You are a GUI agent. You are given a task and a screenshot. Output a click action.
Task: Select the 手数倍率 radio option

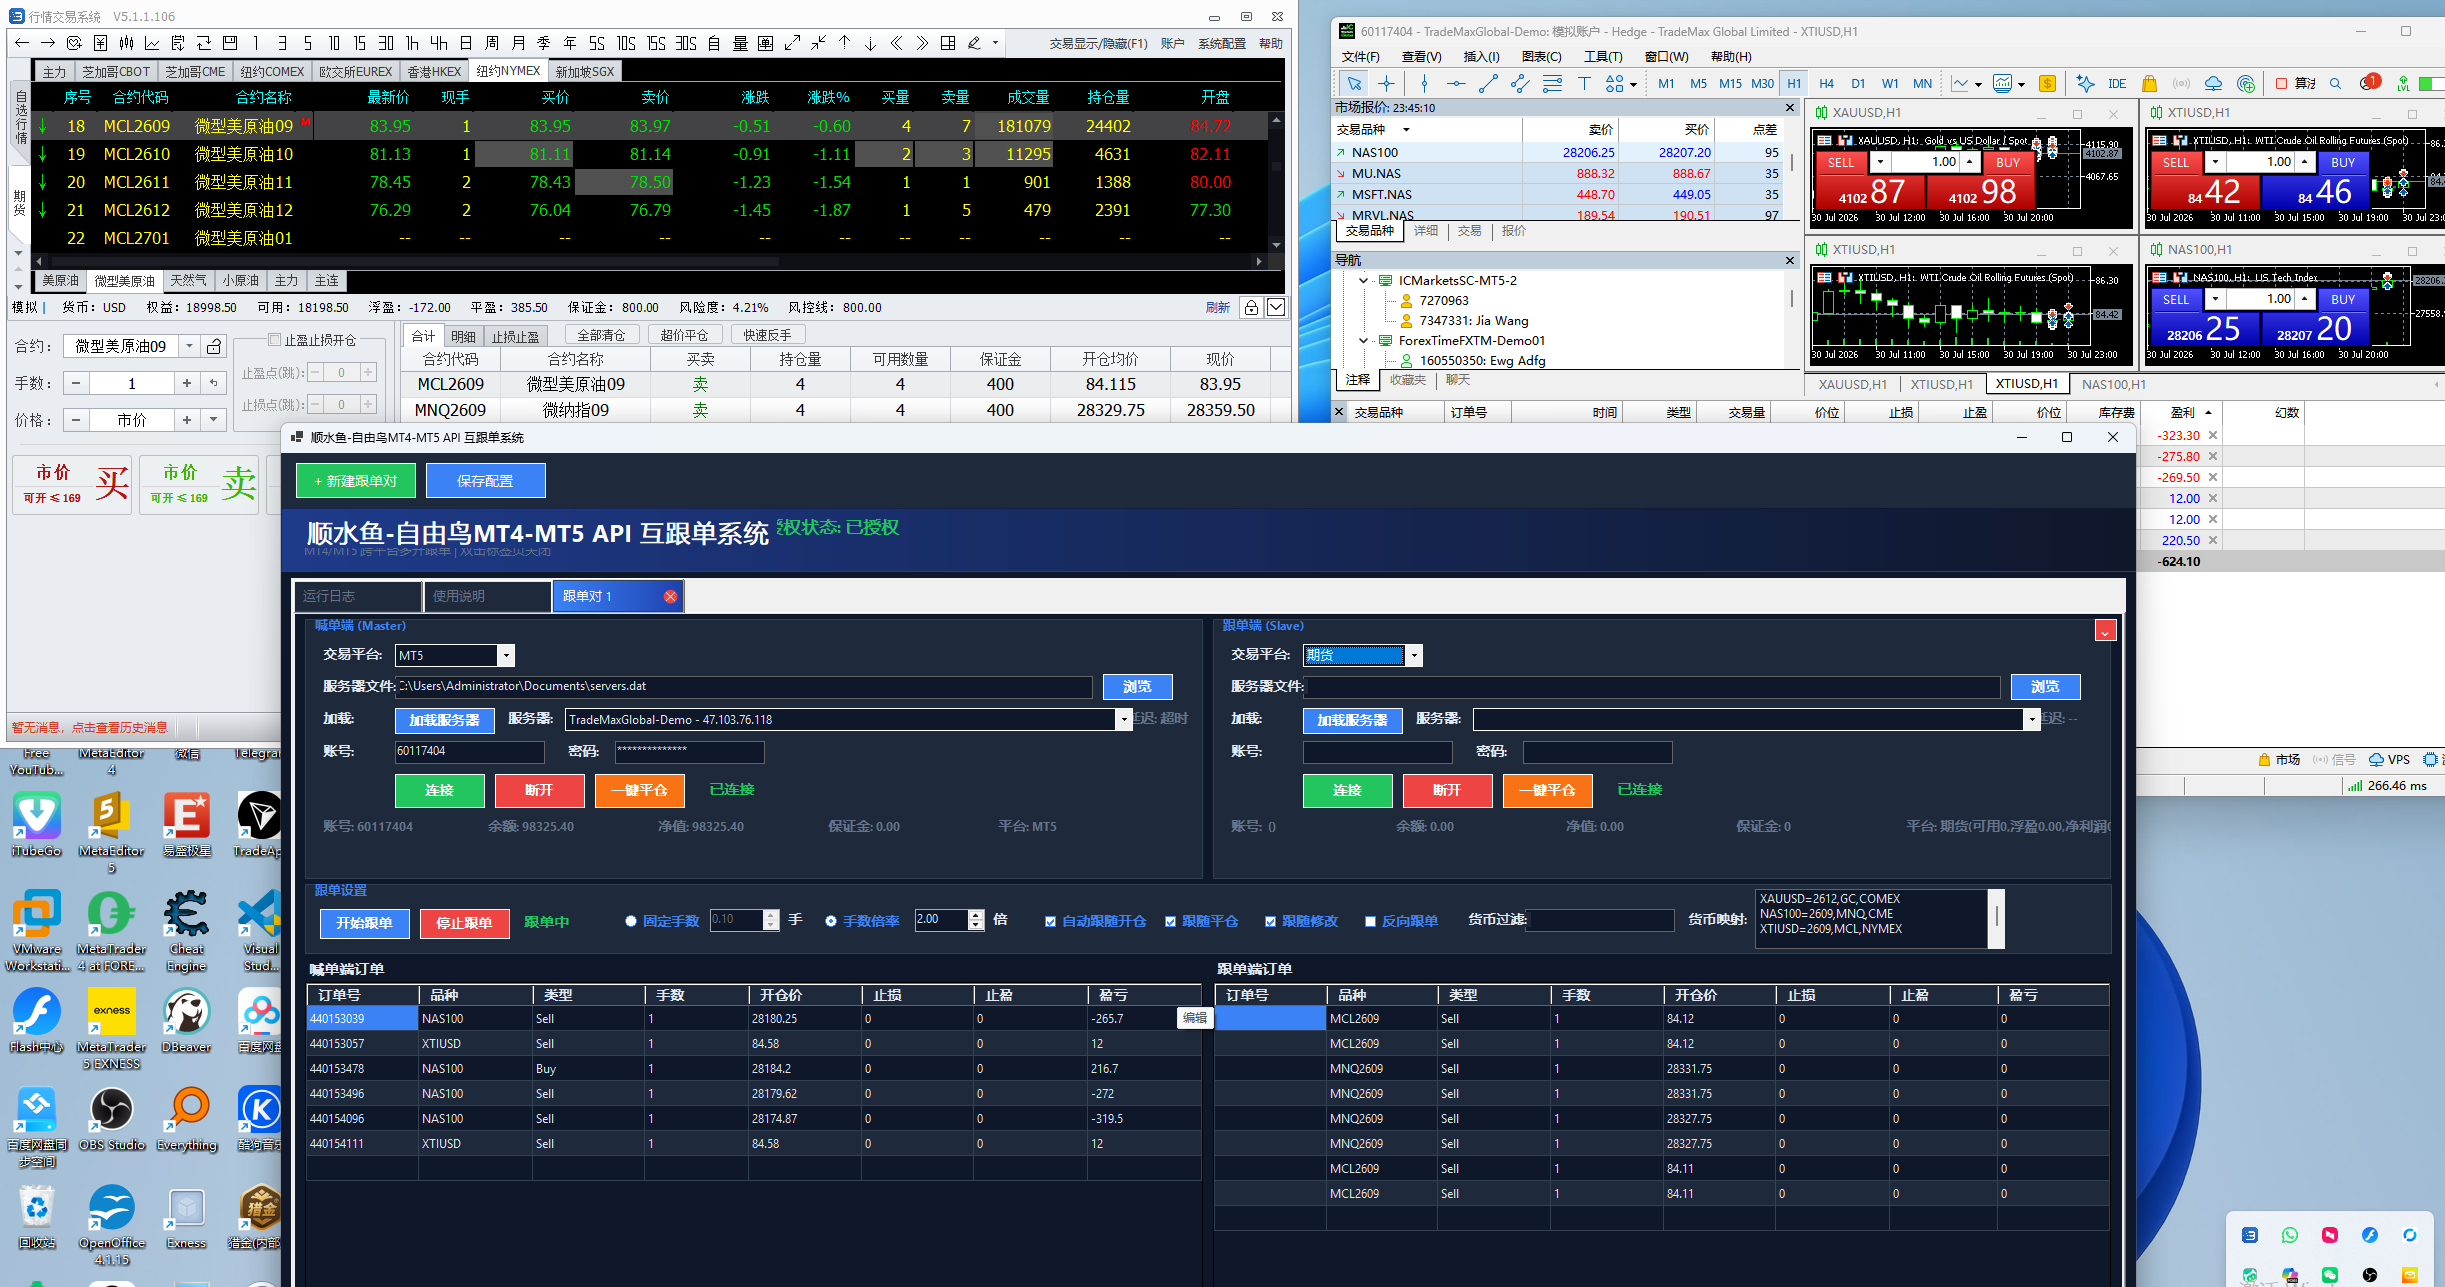click(831, 921)
